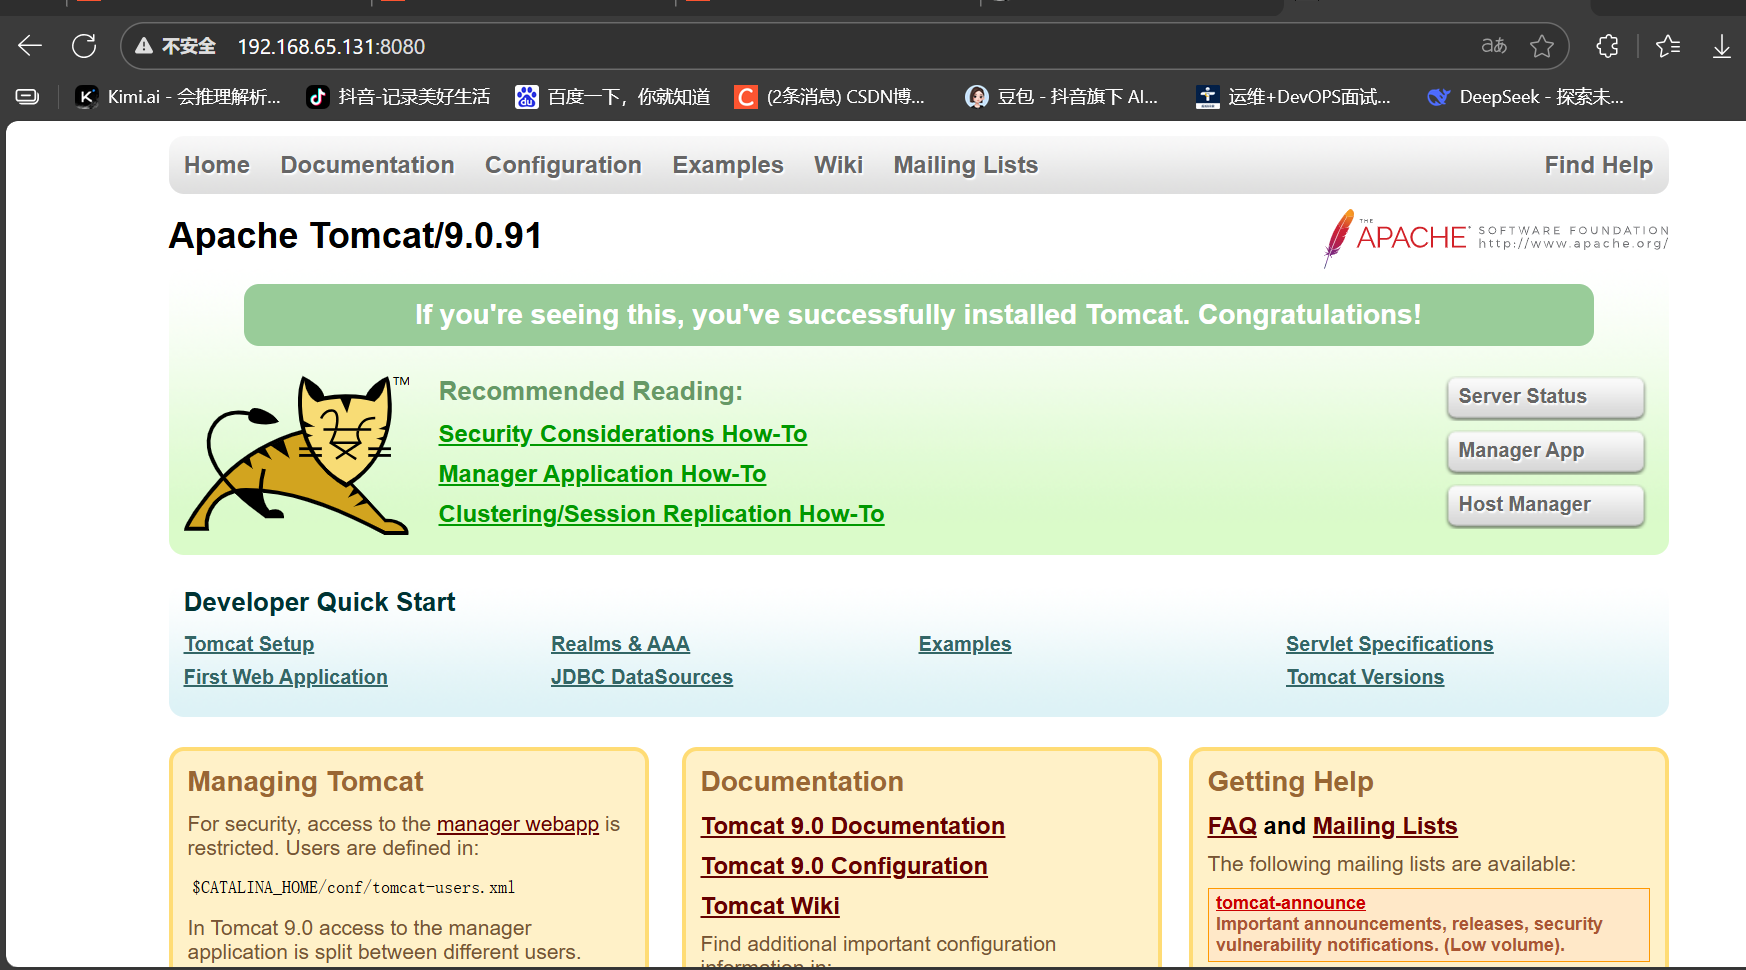Open the Mailing Lists link under Getting Help
Image resolution: width=1746 pixels, height=970 pixels.
click(1385, 826)
